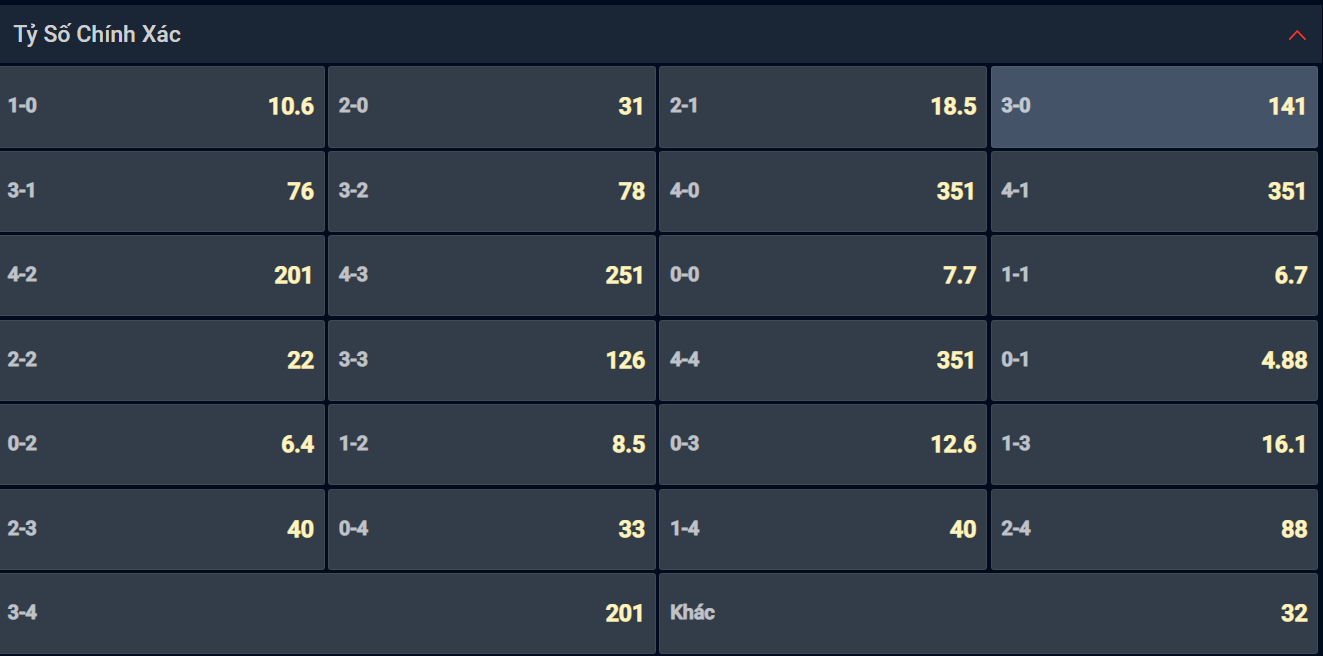Choose the 2-1 score at 18.5
1323x656 pixels.
click(x=823, y=107)
